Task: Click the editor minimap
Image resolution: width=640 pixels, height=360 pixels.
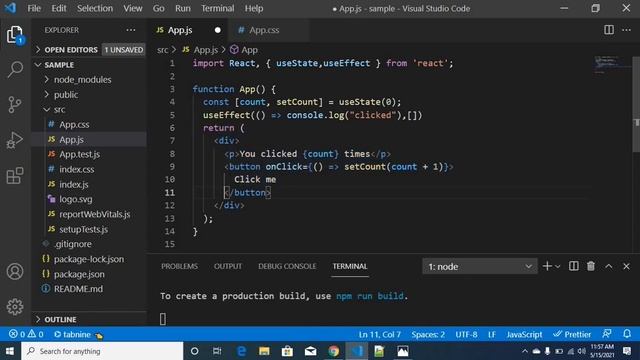Action: [611, 65]
